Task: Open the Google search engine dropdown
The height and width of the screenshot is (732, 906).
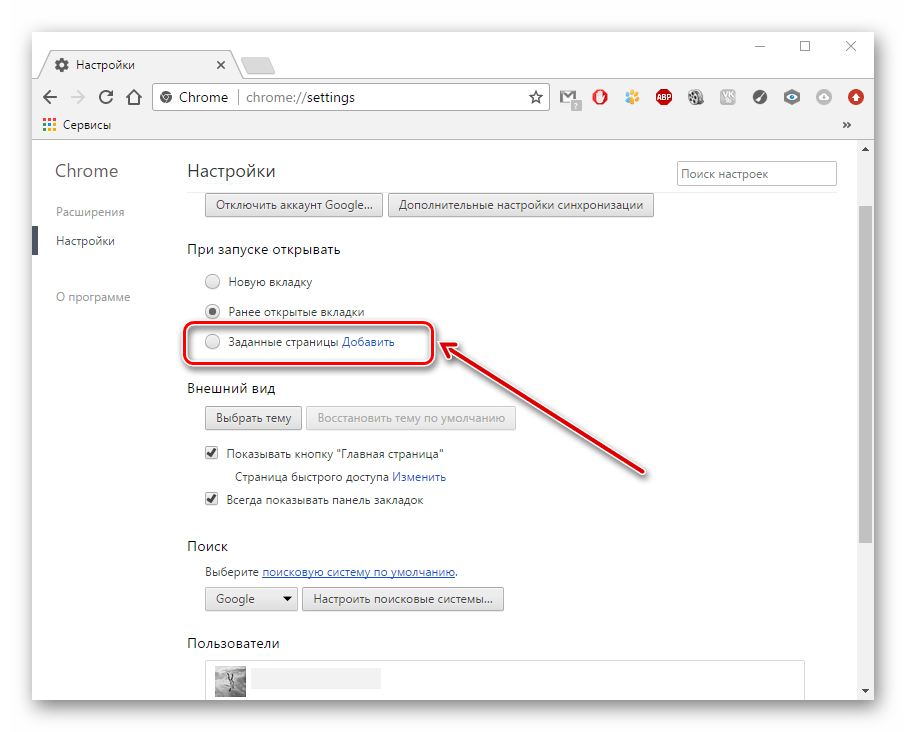Action: [251, 599]
